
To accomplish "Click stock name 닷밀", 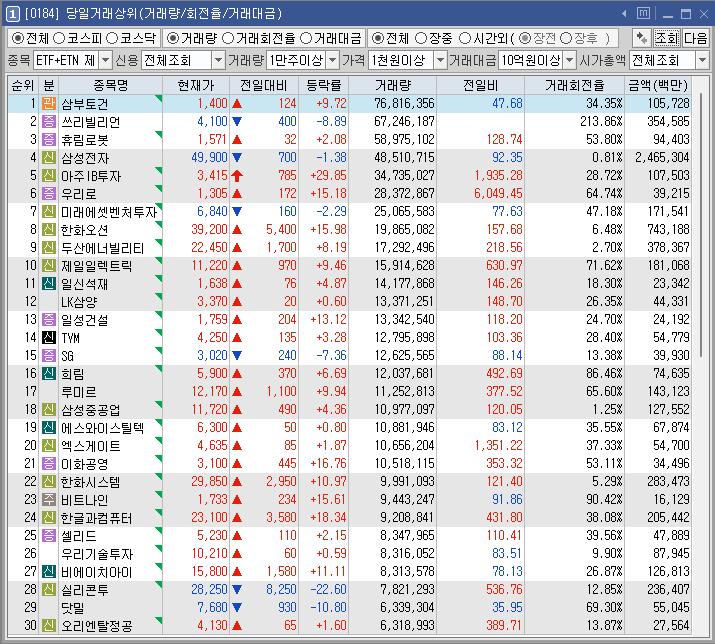I will (73, 608).
